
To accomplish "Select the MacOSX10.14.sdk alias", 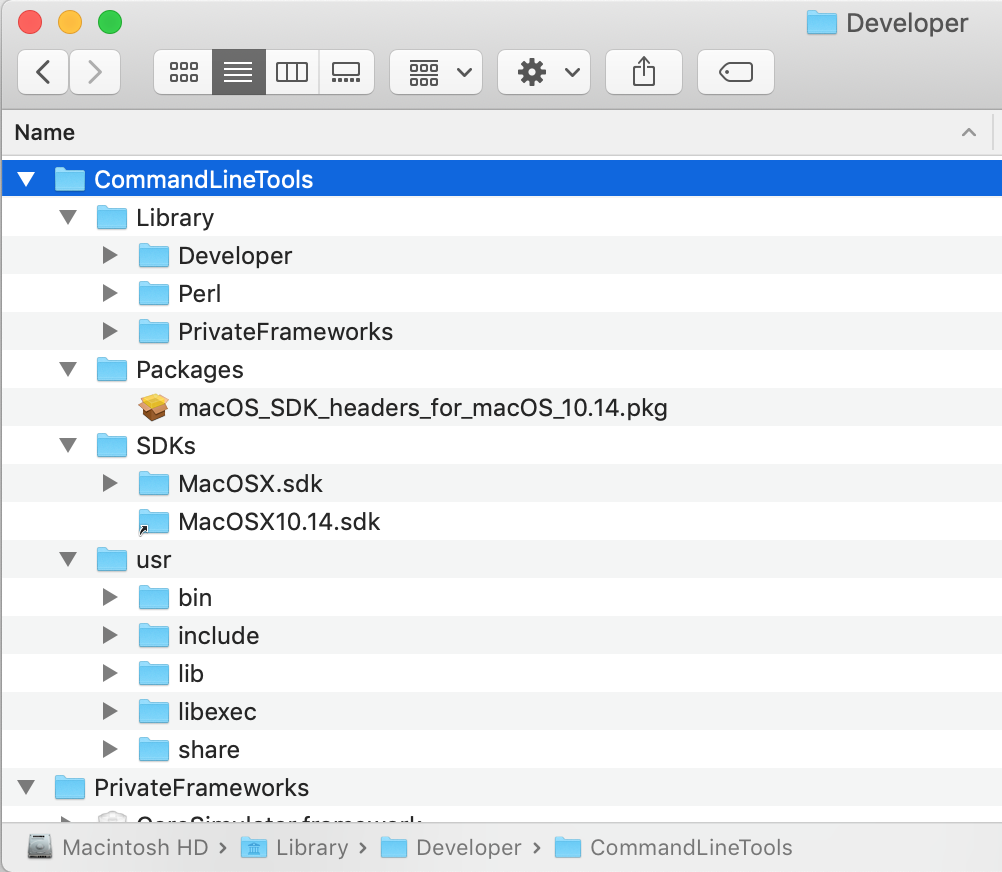I will coord(279,522).
